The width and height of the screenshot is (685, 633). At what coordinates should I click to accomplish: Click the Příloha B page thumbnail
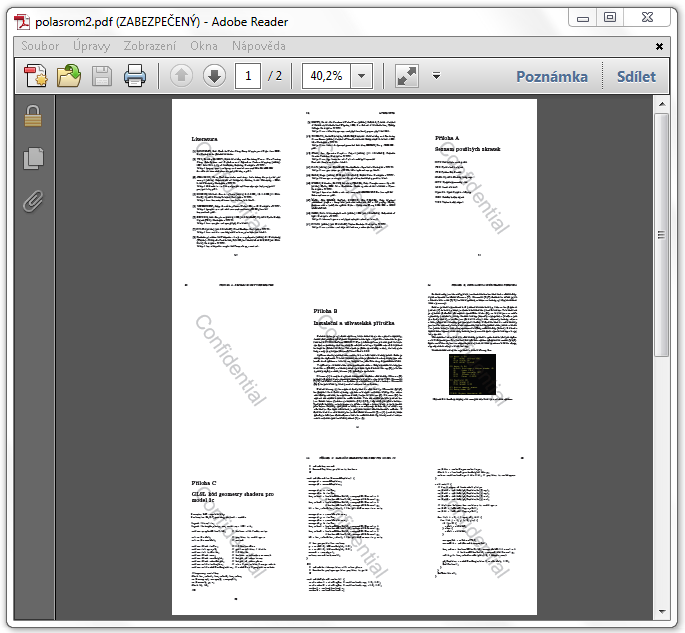click(x=356, y=356)
